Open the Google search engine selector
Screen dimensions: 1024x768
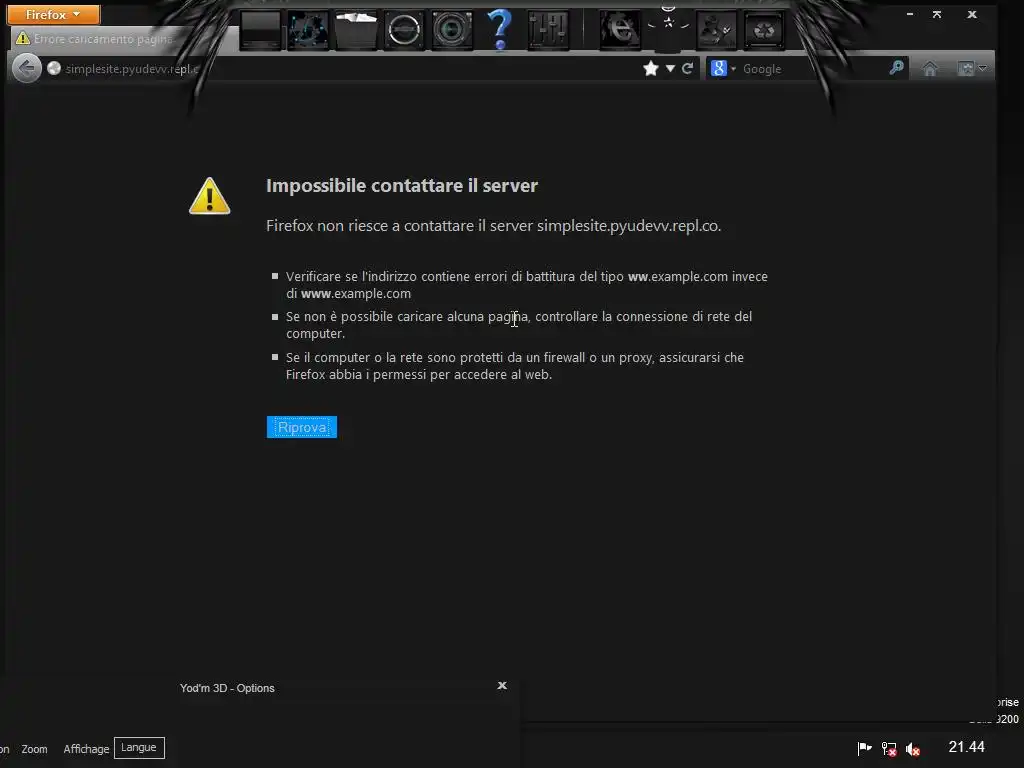(723, 69)
